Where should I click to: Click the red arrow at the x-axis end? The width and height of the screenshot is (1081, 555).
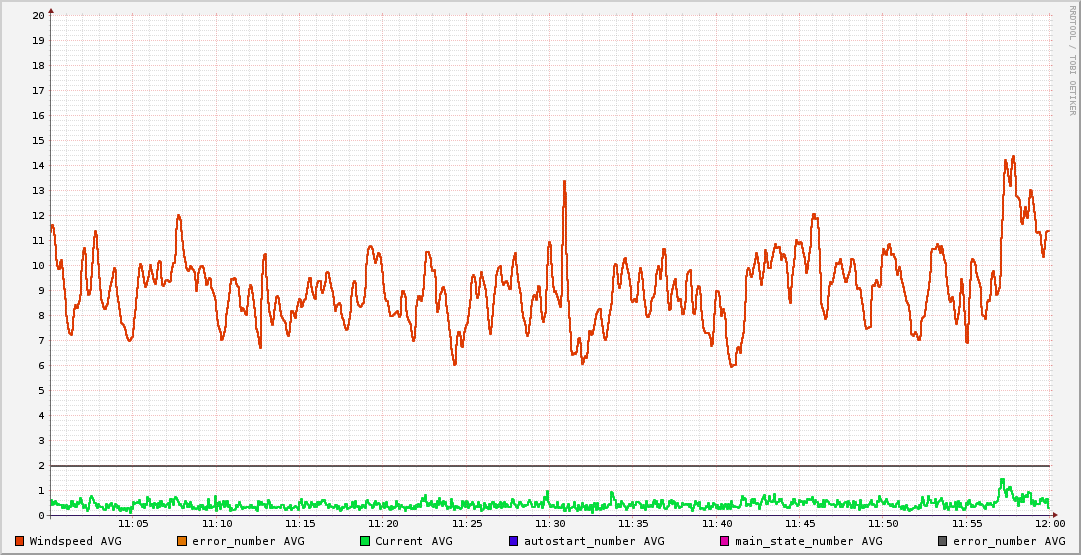(1054, 515)
